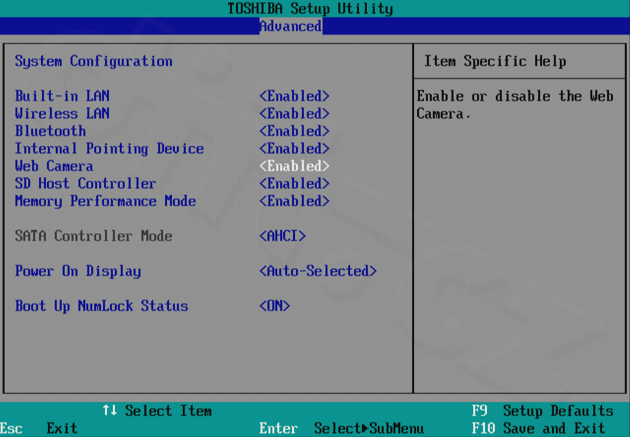The image size is (630, 437).
Task: Toggle SD Host Controller Enabled value
Action: point(294,184)
